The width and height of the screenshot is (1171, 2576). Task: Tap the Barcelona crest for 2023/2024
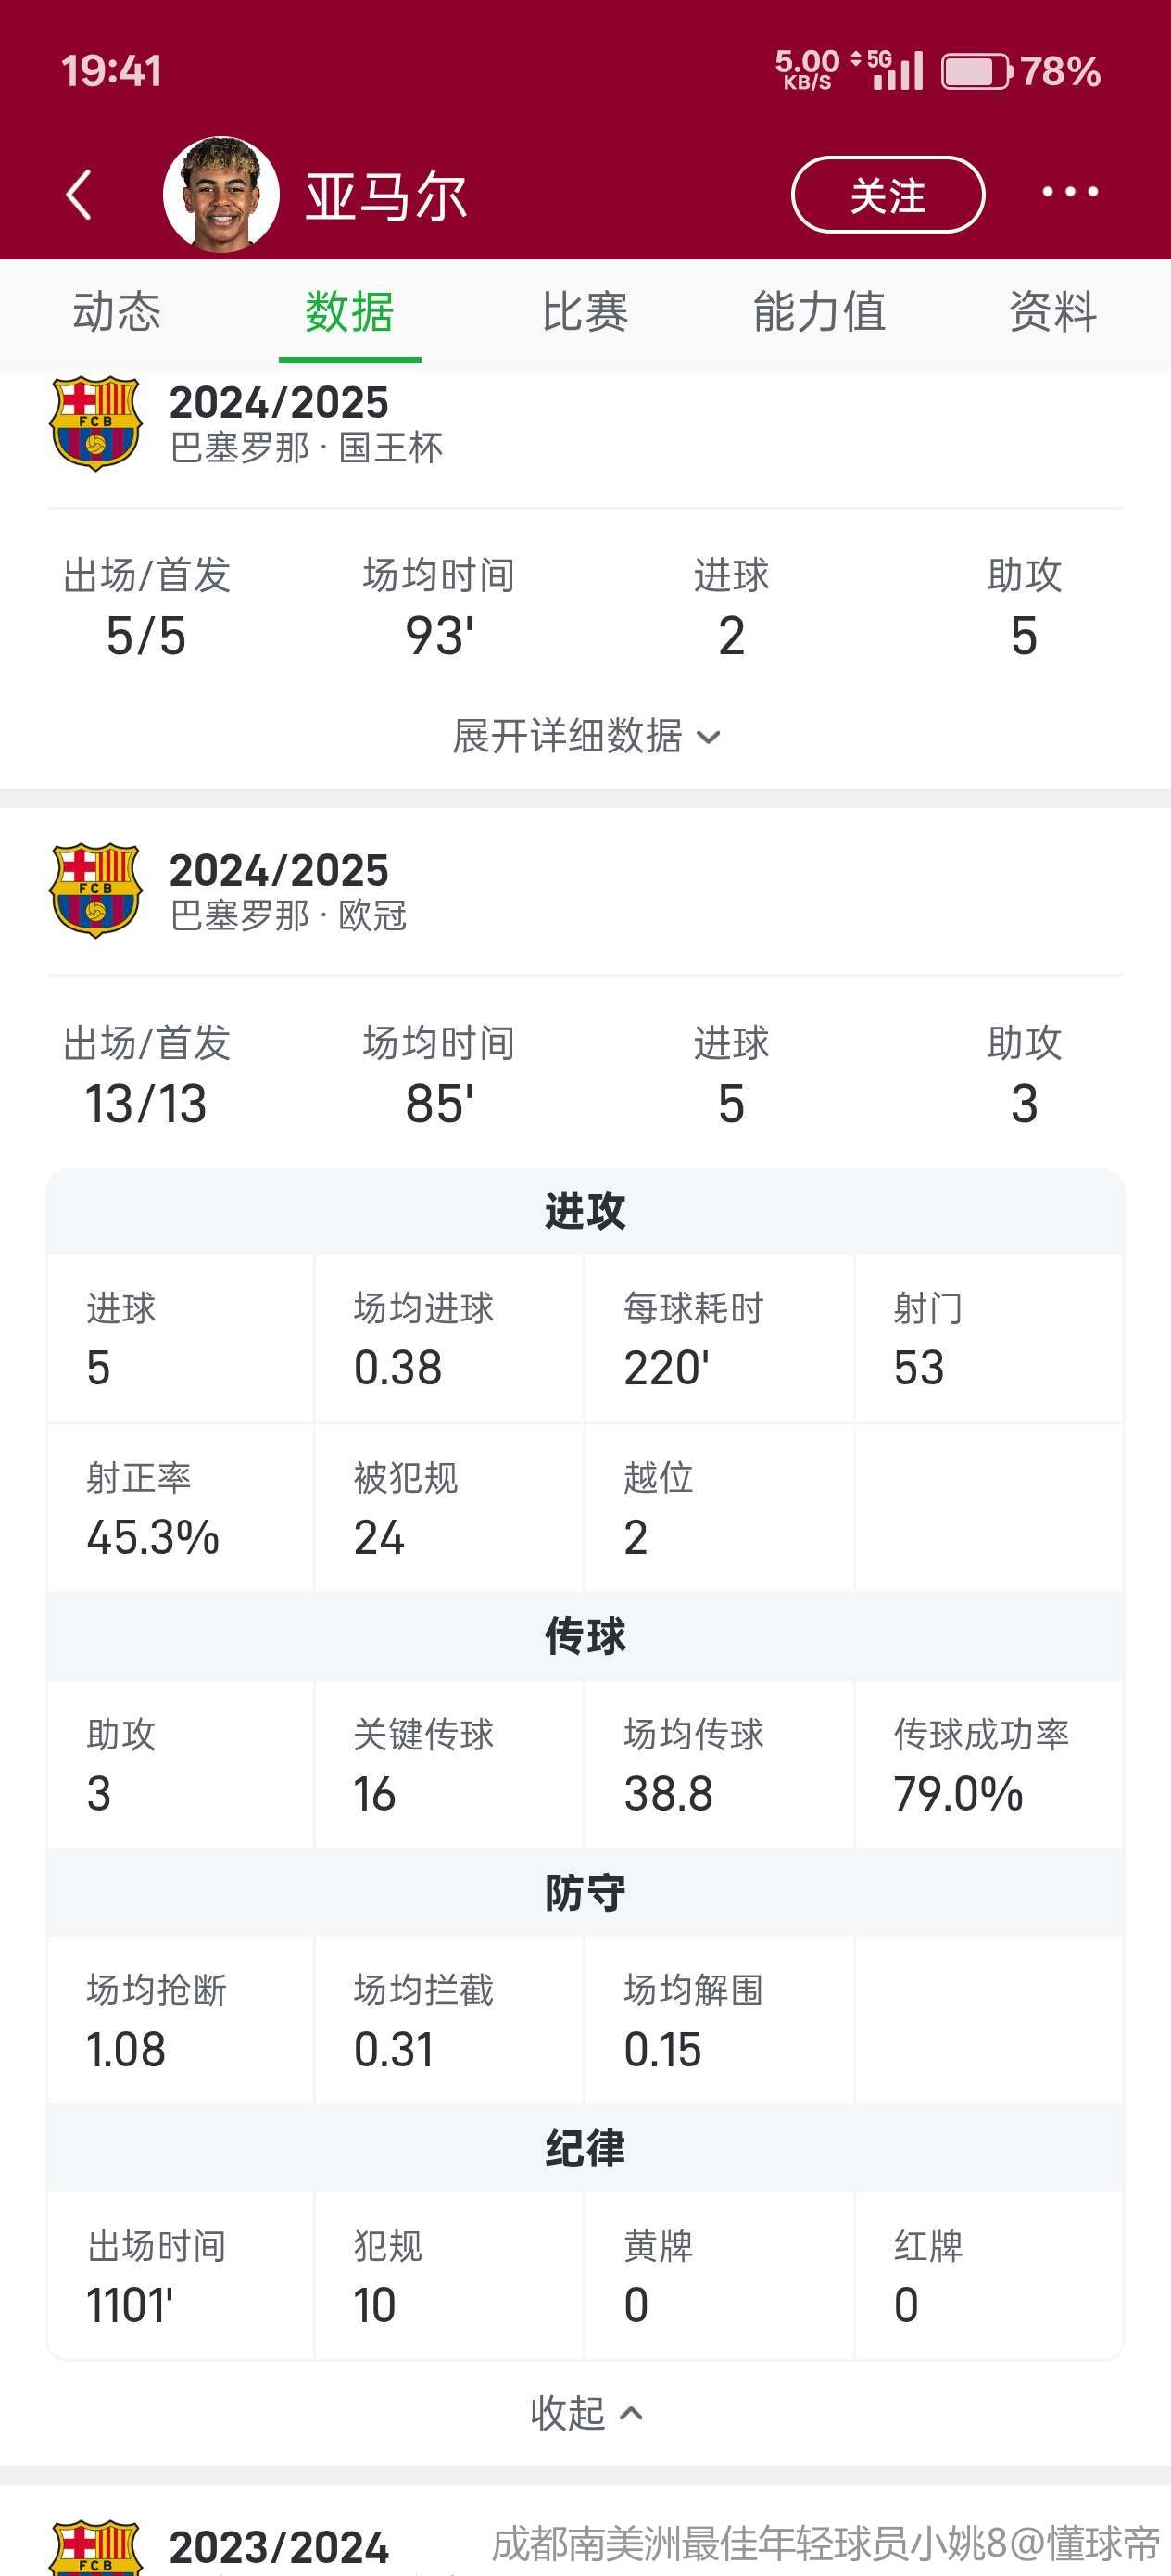(95, 2547)
